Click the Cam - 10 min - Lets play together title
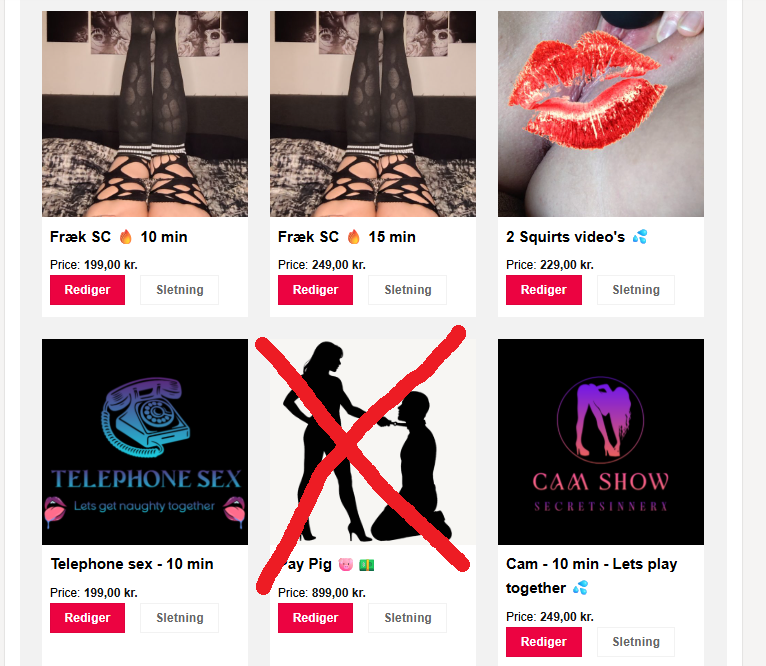 592,576
